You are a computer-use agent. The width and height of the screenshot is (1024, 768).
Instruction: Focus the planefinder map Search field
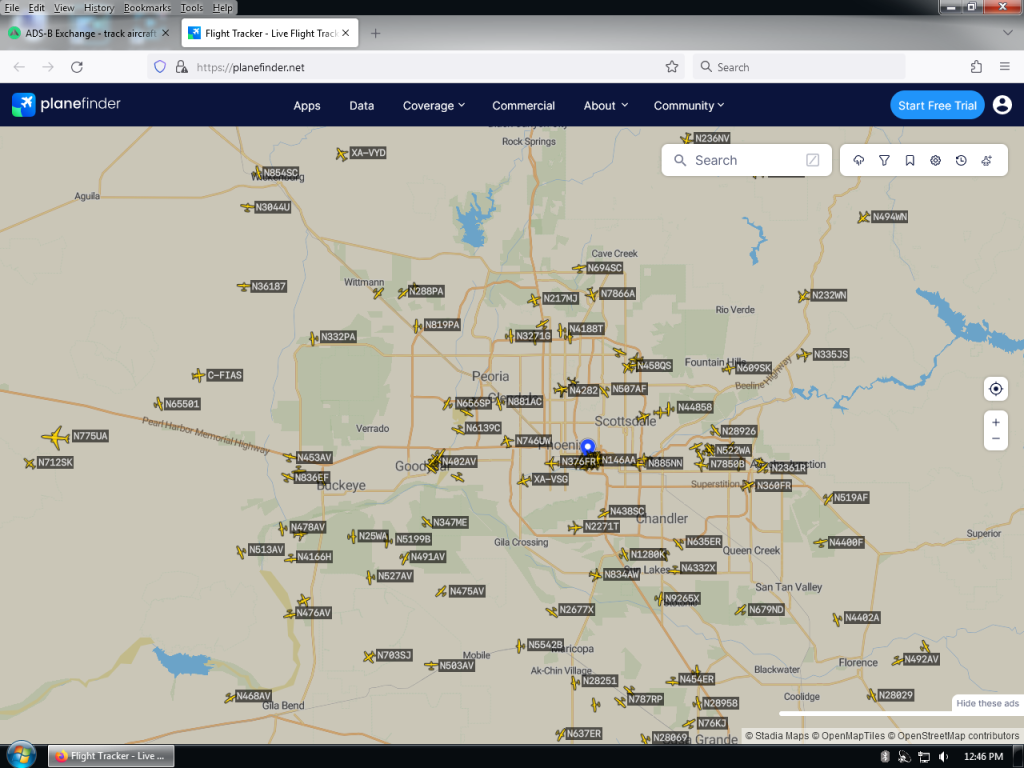pos(746,160)
